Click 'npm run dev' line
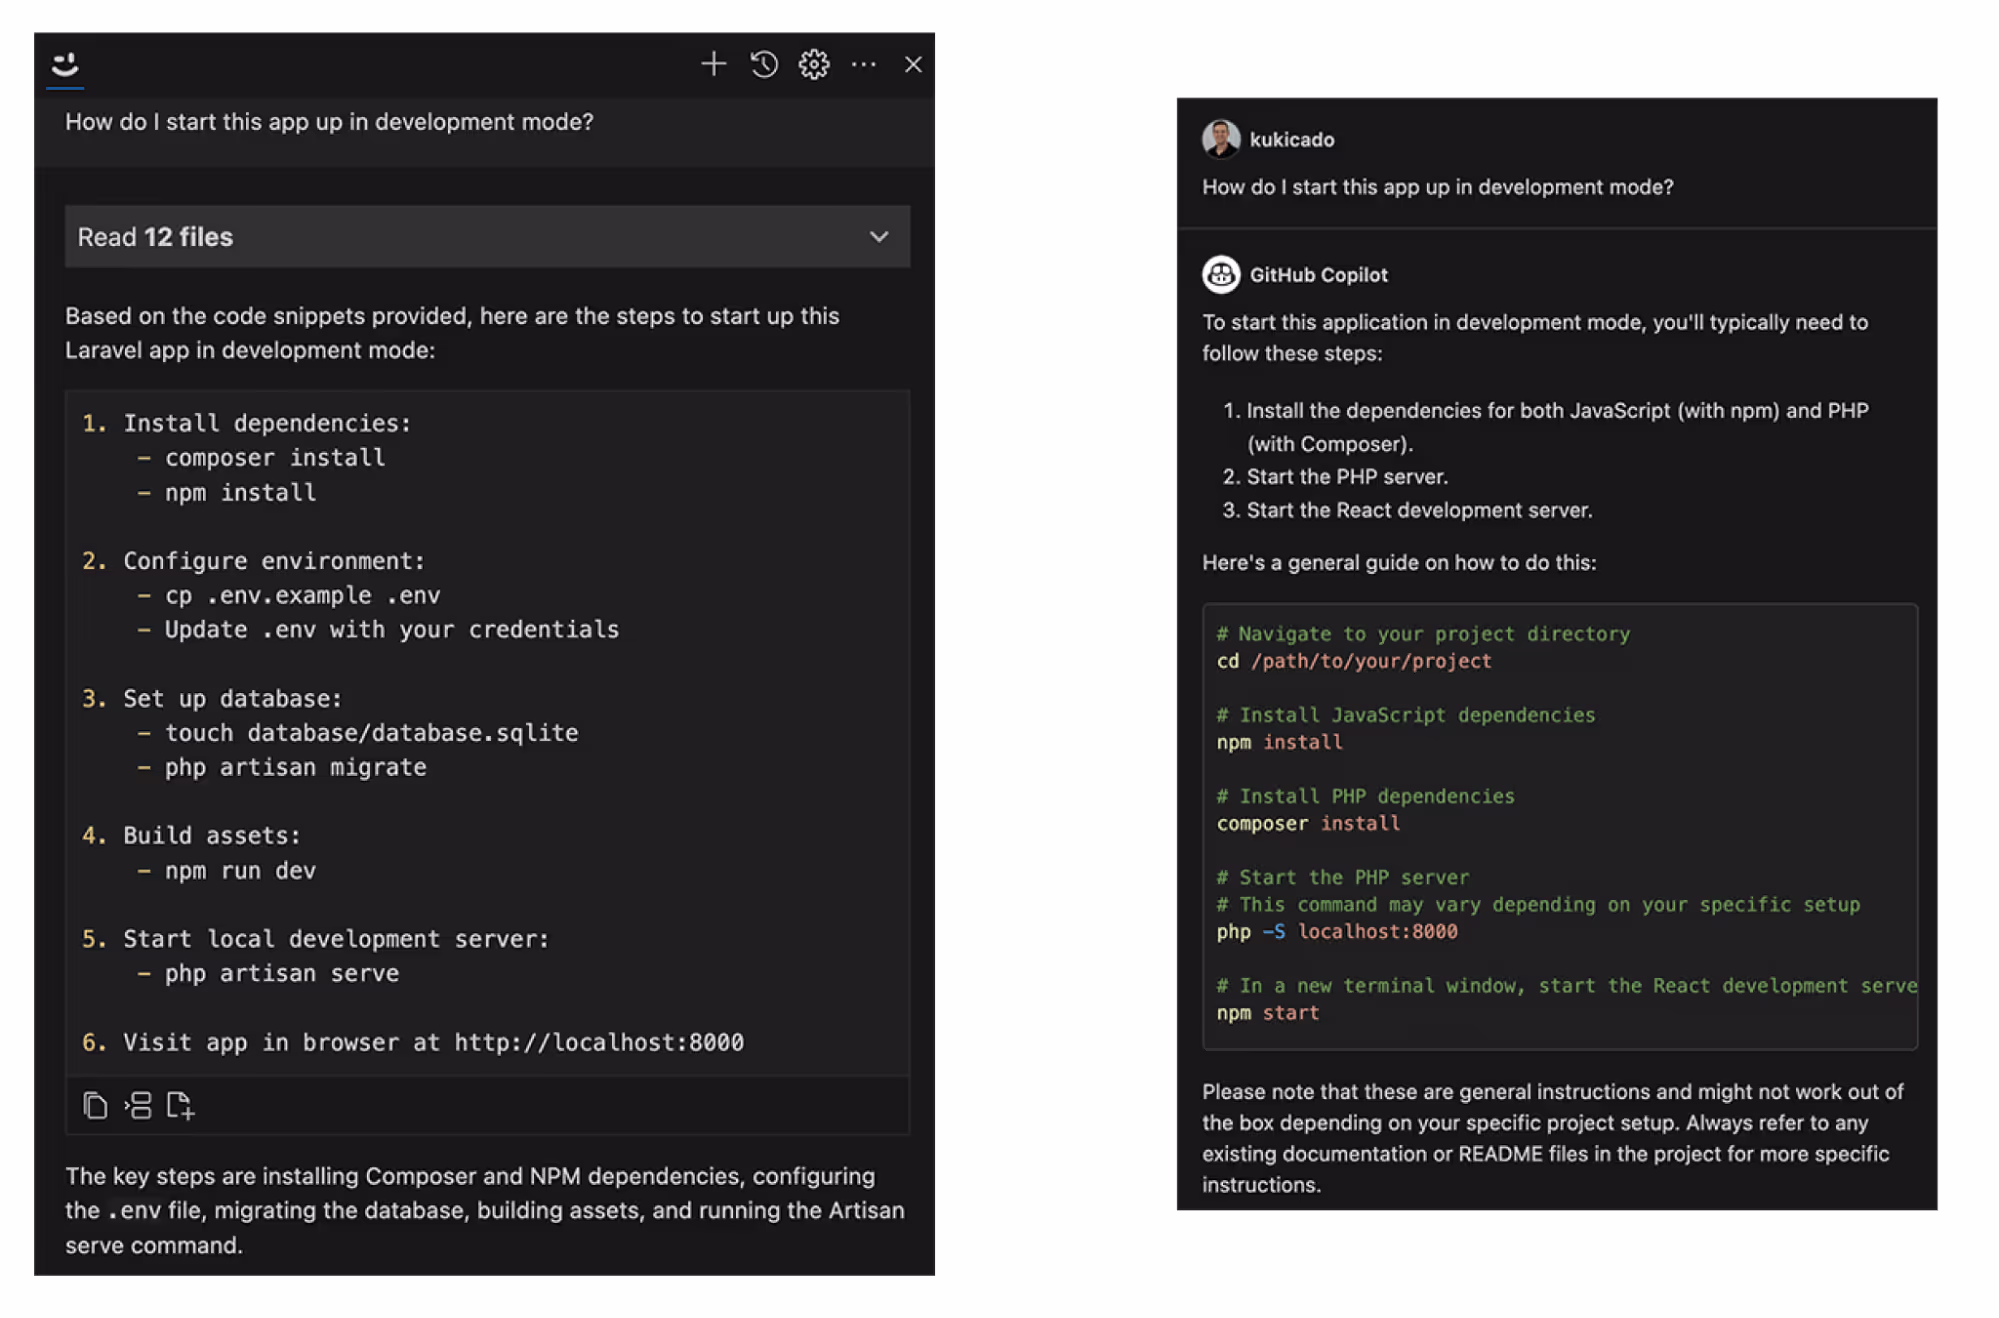1999x1318 pixels. point(240,871)
